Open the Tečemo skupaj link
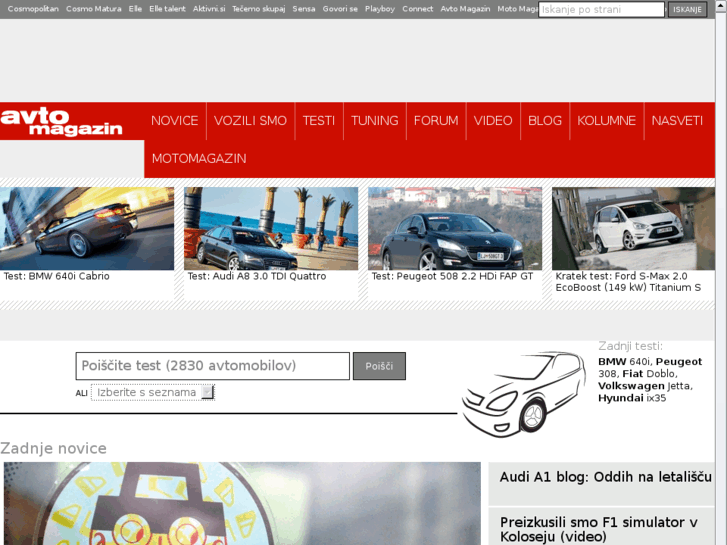This screenshot has width=727, height=545. 259,9
